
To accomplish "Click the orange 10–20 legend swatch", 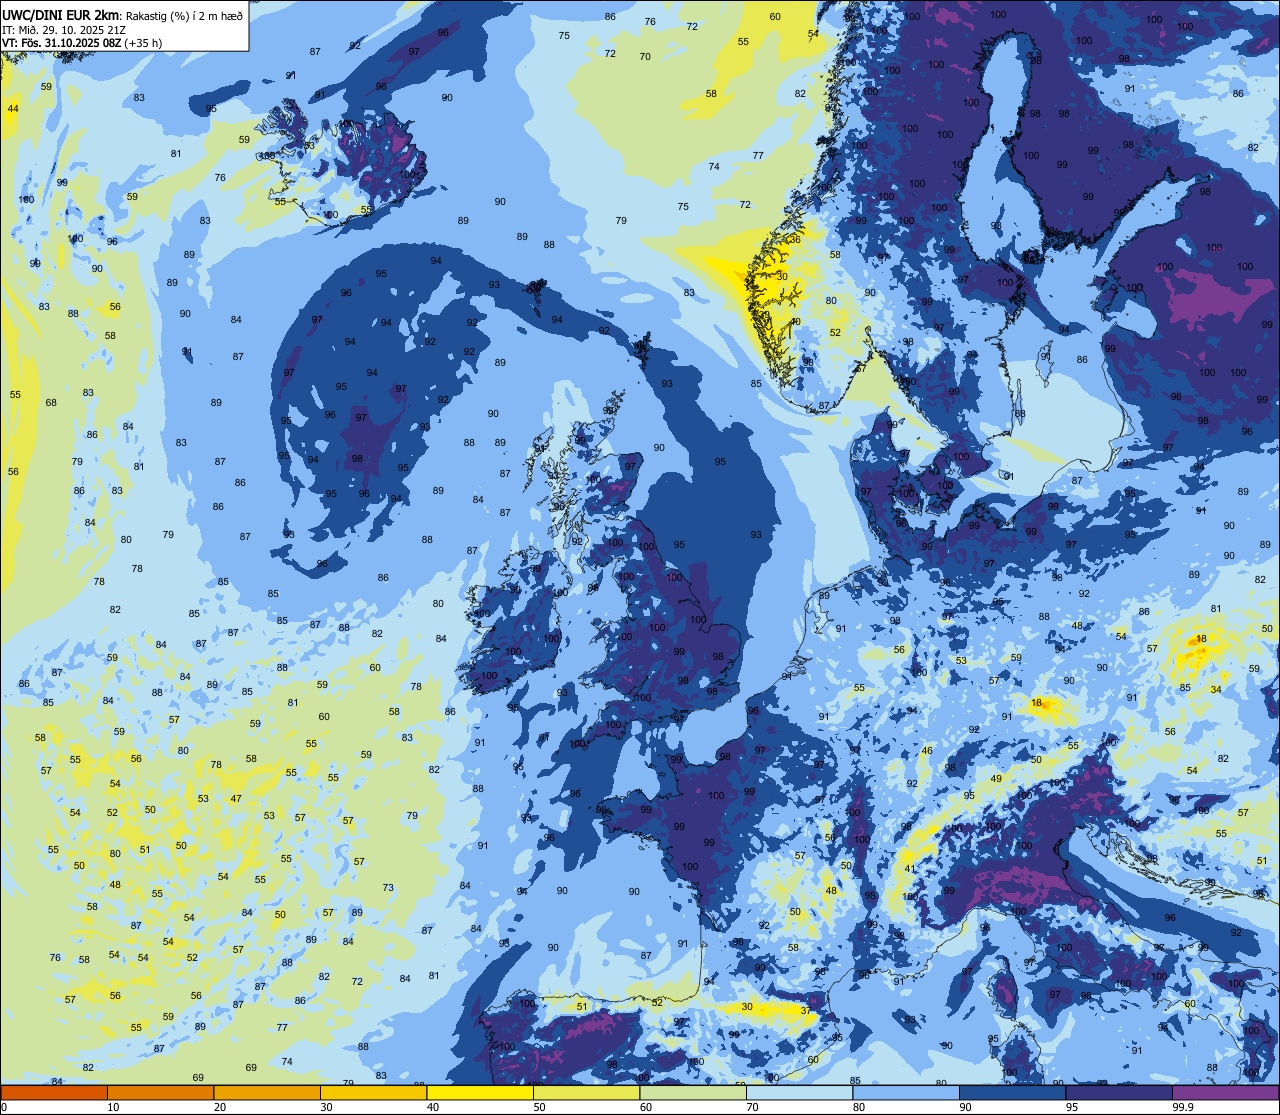I will click(160, 1093).
